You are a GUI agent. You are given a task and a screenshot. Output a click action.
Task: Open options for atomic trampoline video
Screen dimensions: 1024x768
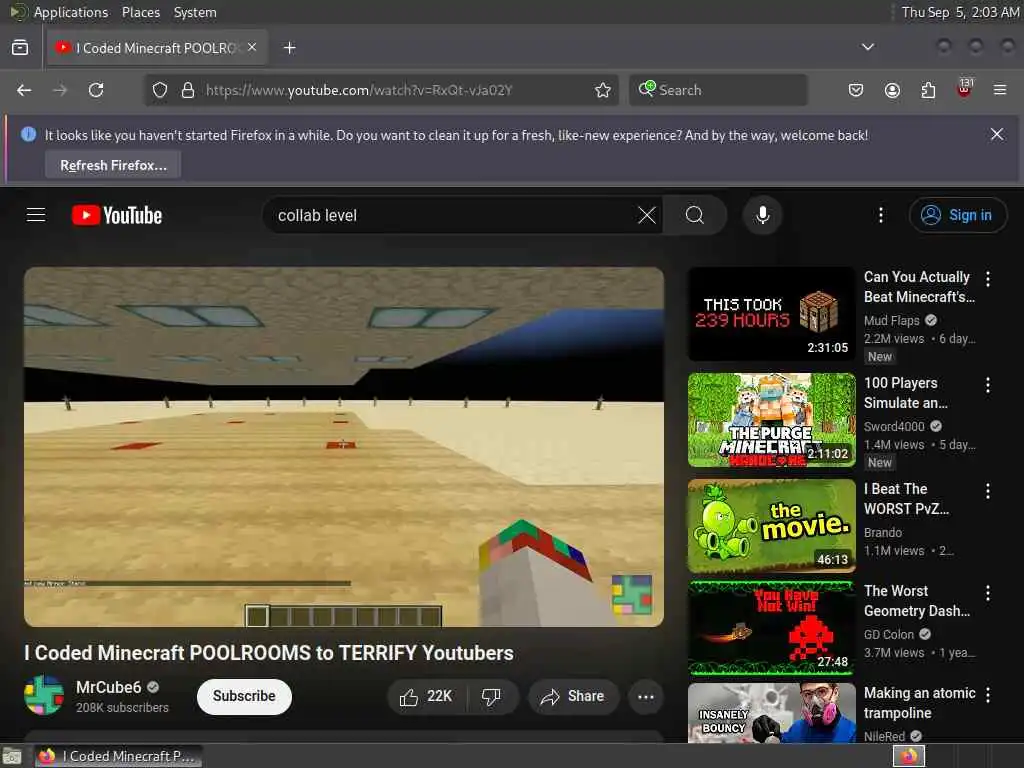[x=987, y=695]
